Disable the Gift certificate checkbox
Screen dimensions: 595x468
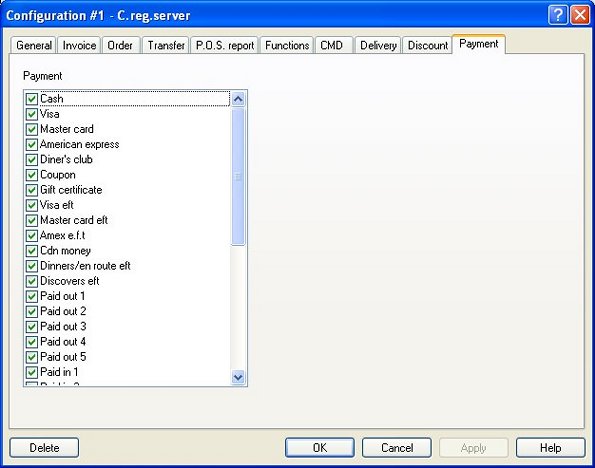[31, 190]
